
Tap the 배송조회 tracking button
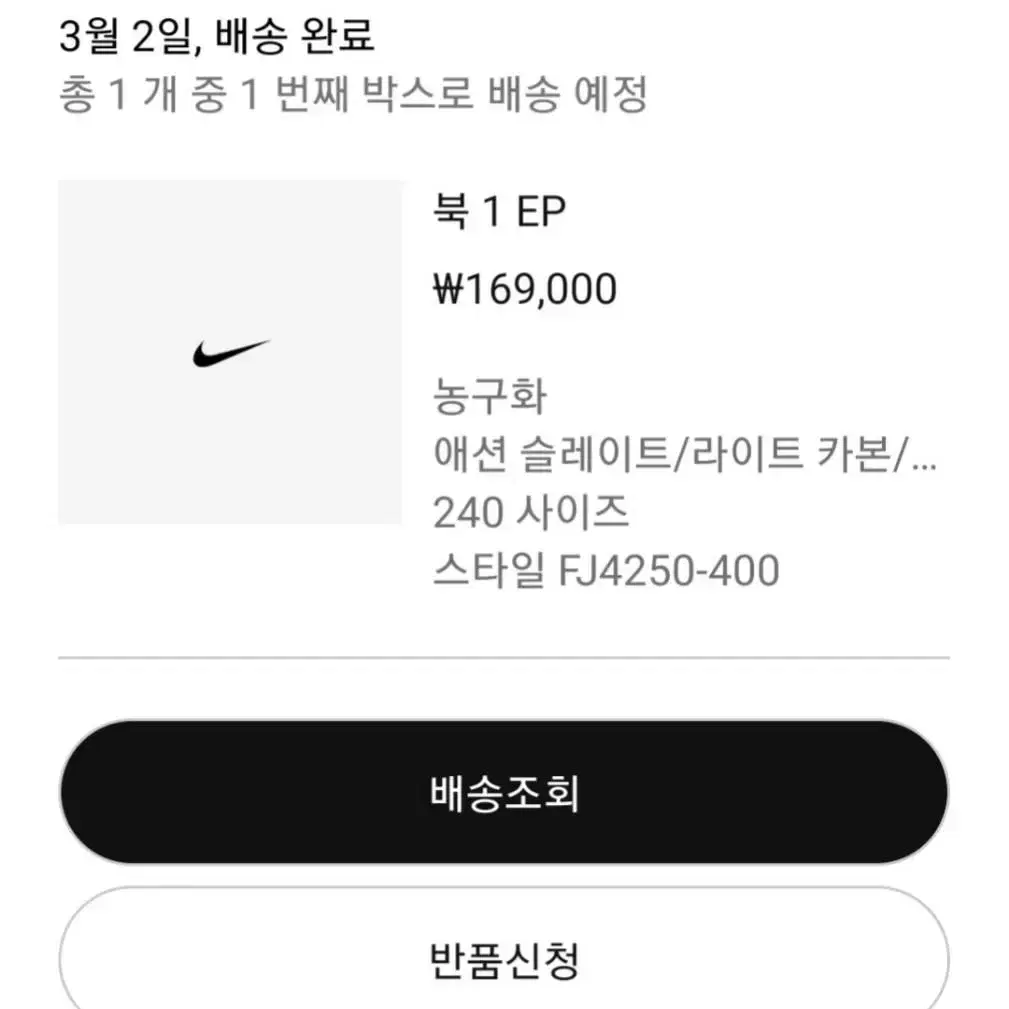[x=504, y=792]
